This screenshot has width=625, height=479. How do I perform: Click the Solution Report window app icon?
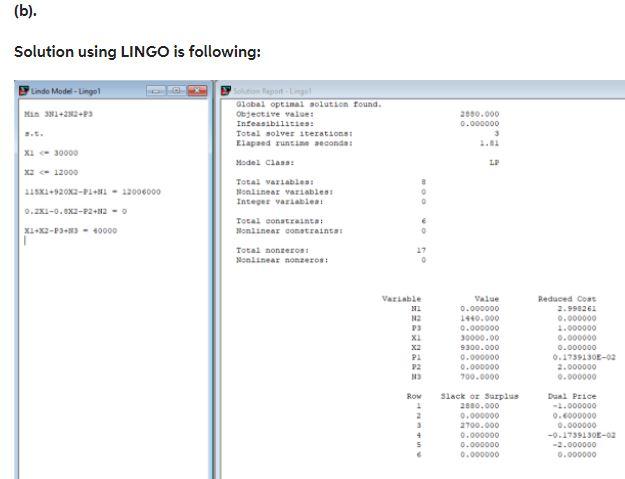[226, 91]
